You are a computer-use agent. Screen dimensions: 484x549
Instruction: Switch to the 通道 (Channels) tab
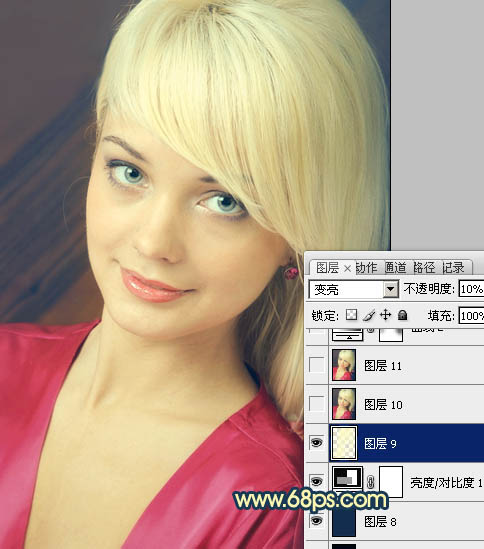pyautogui.click(x=396, y=268)
